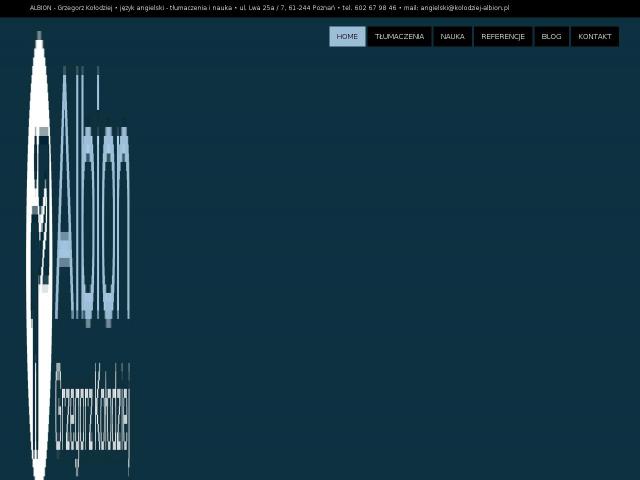Image resolution: width=640 pixels, height=480 pixels.
Task: Click the ALBION name in the top bar
Action: click(x=40, y=8)
